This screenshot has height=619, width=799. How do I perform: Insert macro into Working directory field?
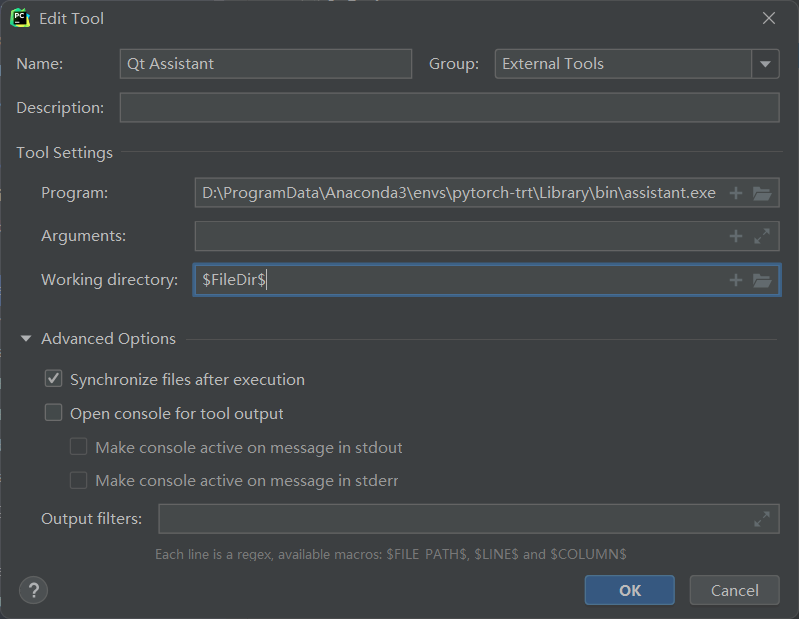tap(736, 280)
